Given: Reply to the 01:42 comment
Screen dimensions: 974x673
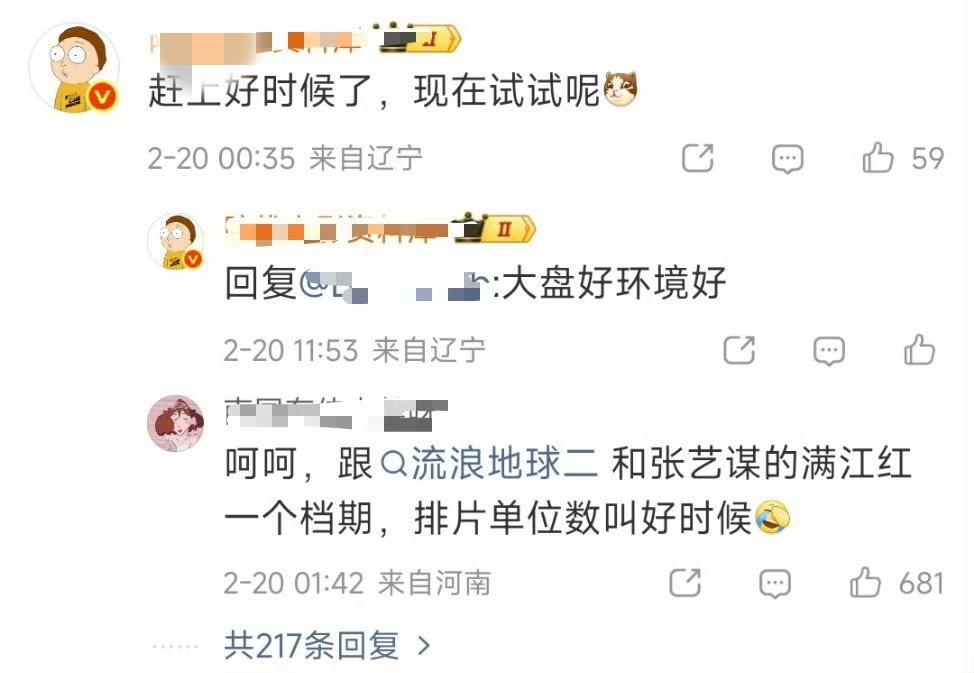Looking at the screenshot, I should click(x=775, y=584).
